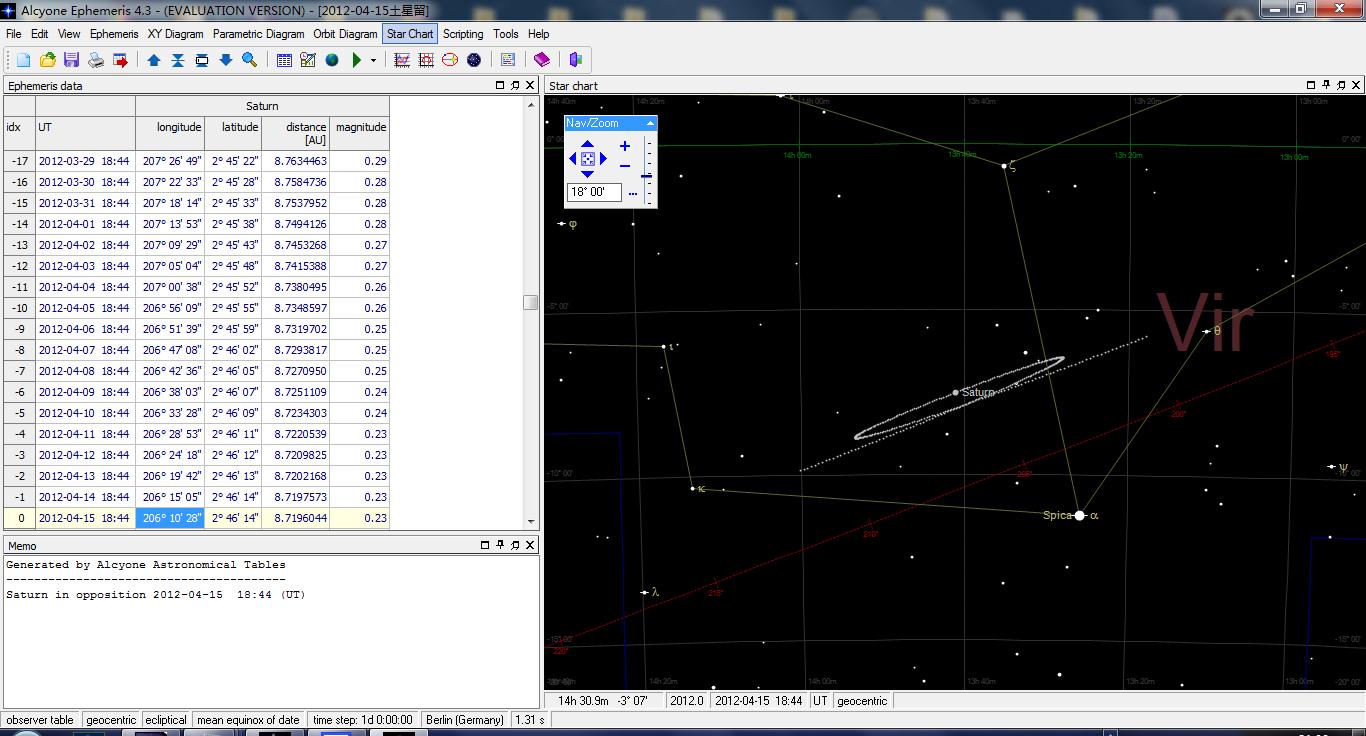This screenshot has height=736, width=1366.
Task: Pan star chart right with Nav/Zoom arrow
Action: click(603, 159)
